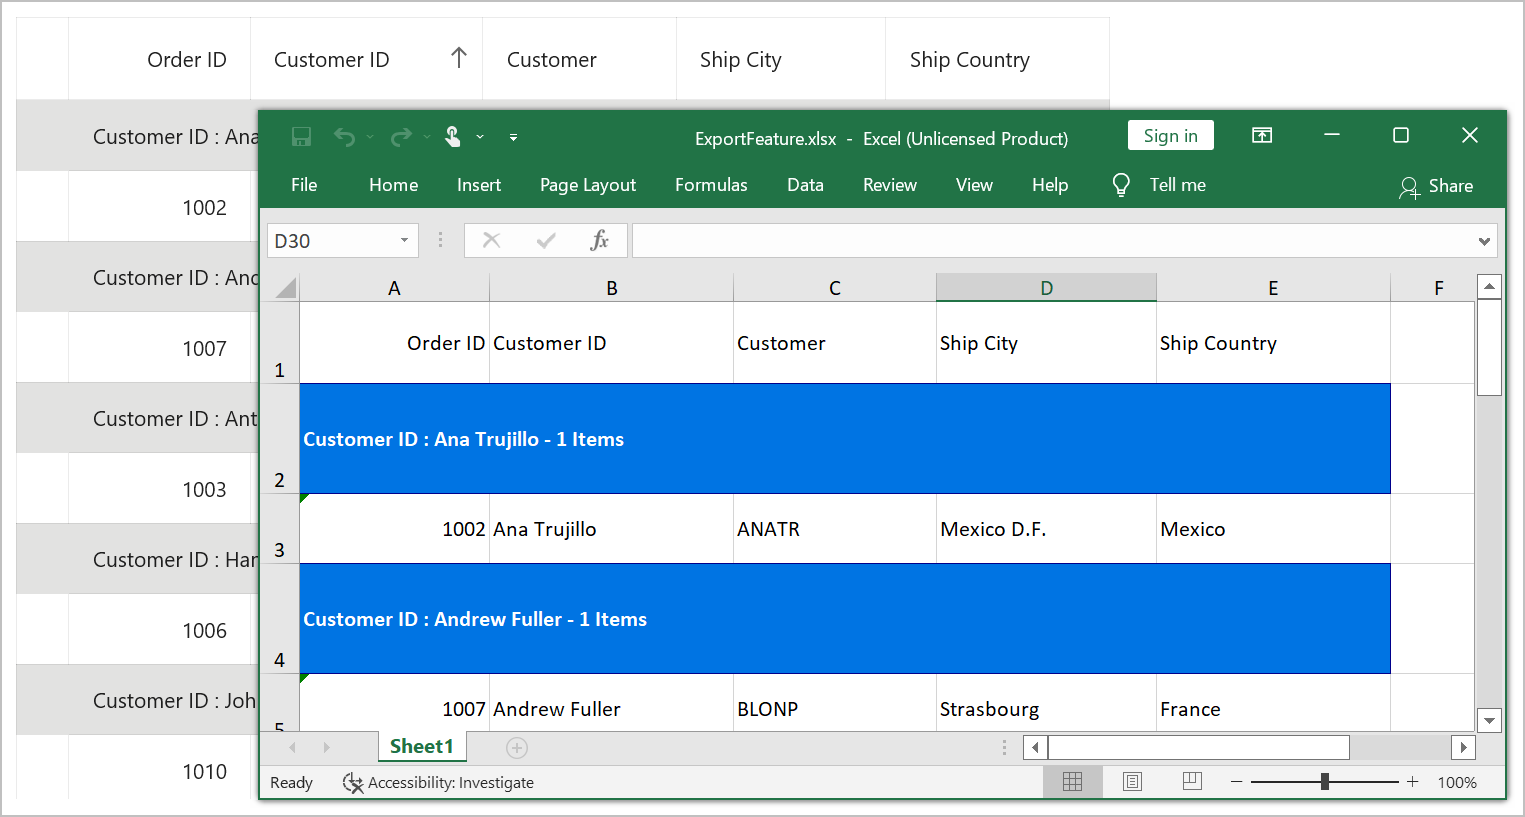Switch to Normal view icon
The height and width of the screenshot is (817, 1525).
(1073, 782)
